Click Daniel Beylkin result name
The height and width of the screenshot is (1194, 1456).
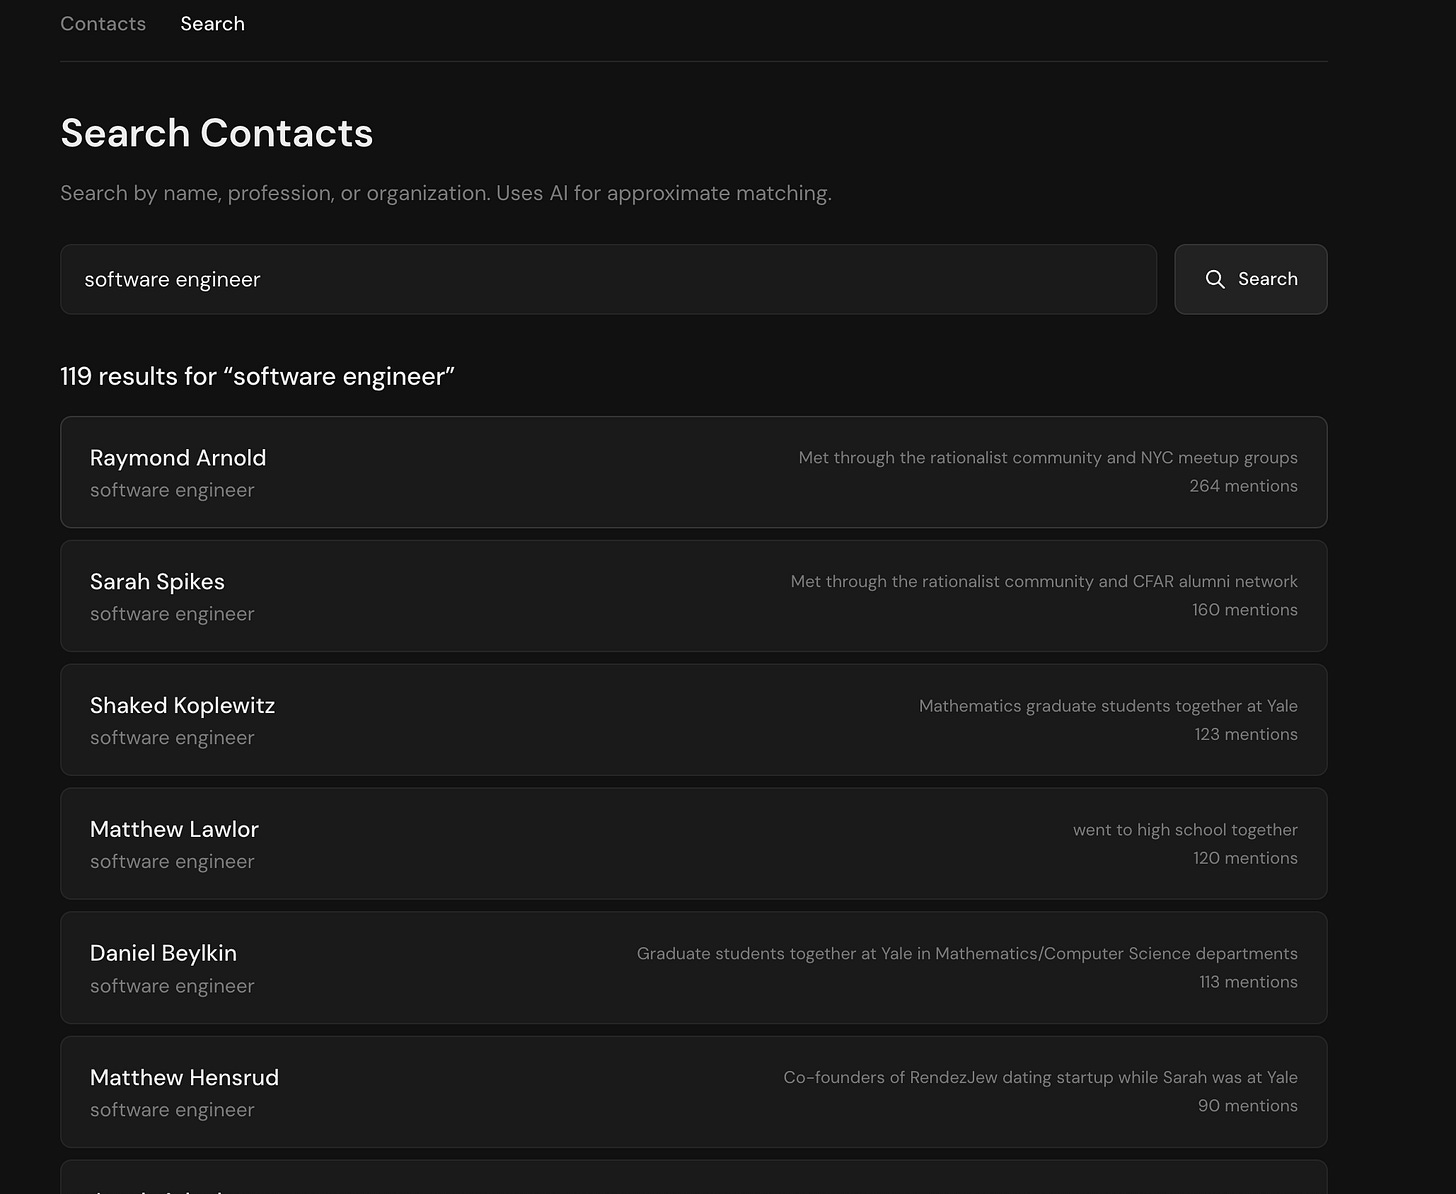[x=163, y=954]
